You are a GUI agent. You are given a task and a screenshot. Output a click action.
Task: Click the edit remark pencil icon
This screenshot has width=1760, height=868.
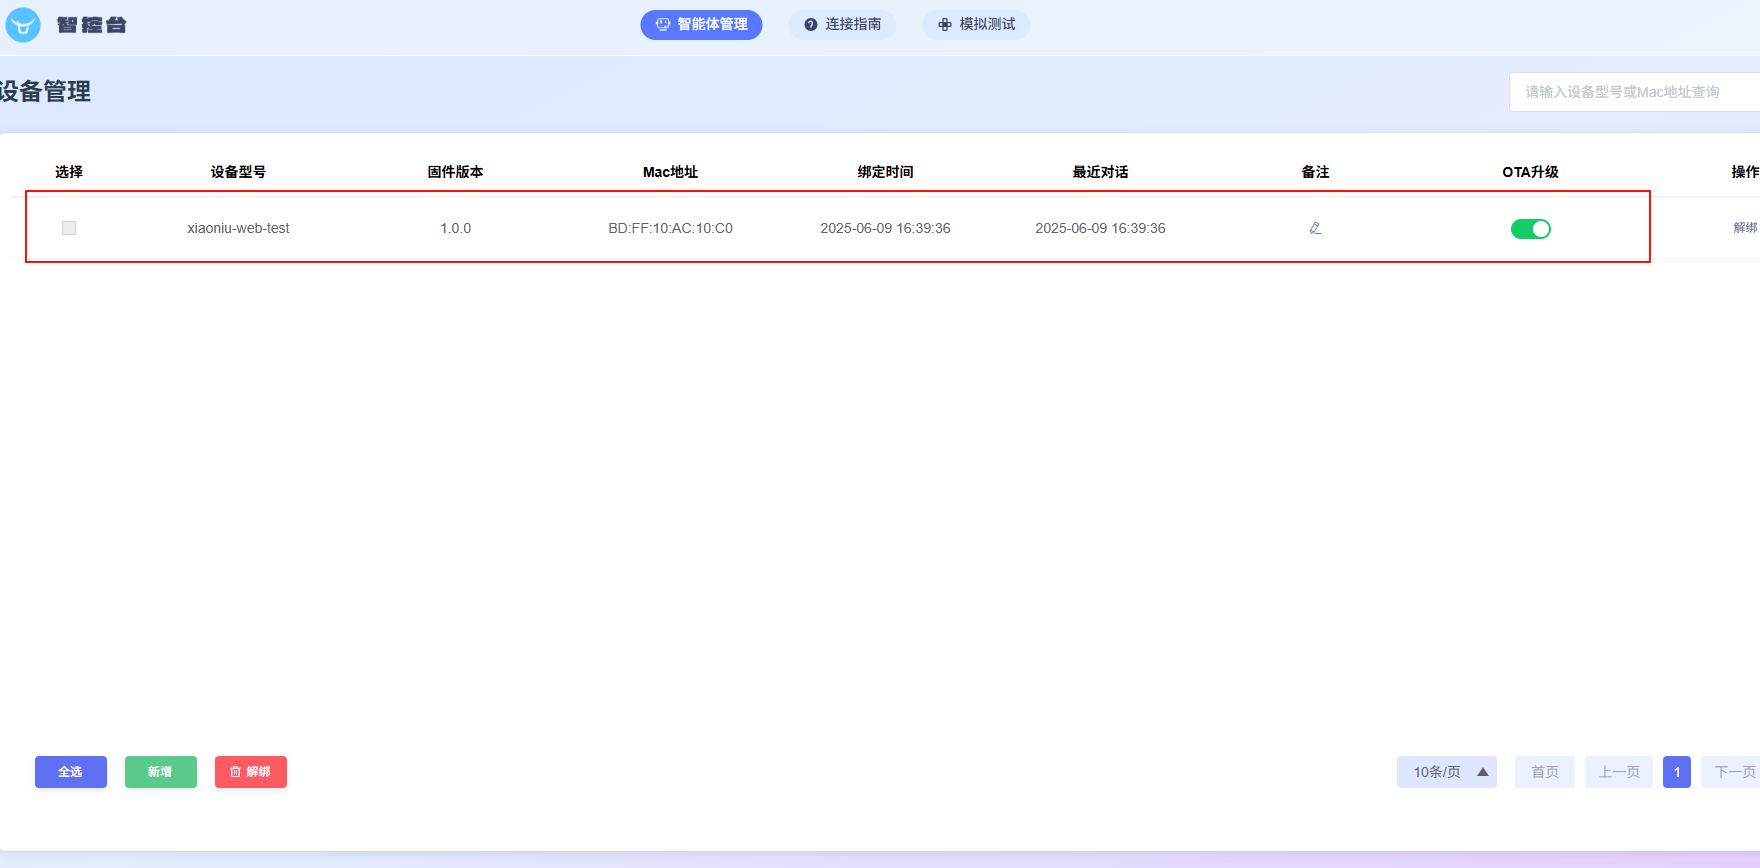[1315, 228]
